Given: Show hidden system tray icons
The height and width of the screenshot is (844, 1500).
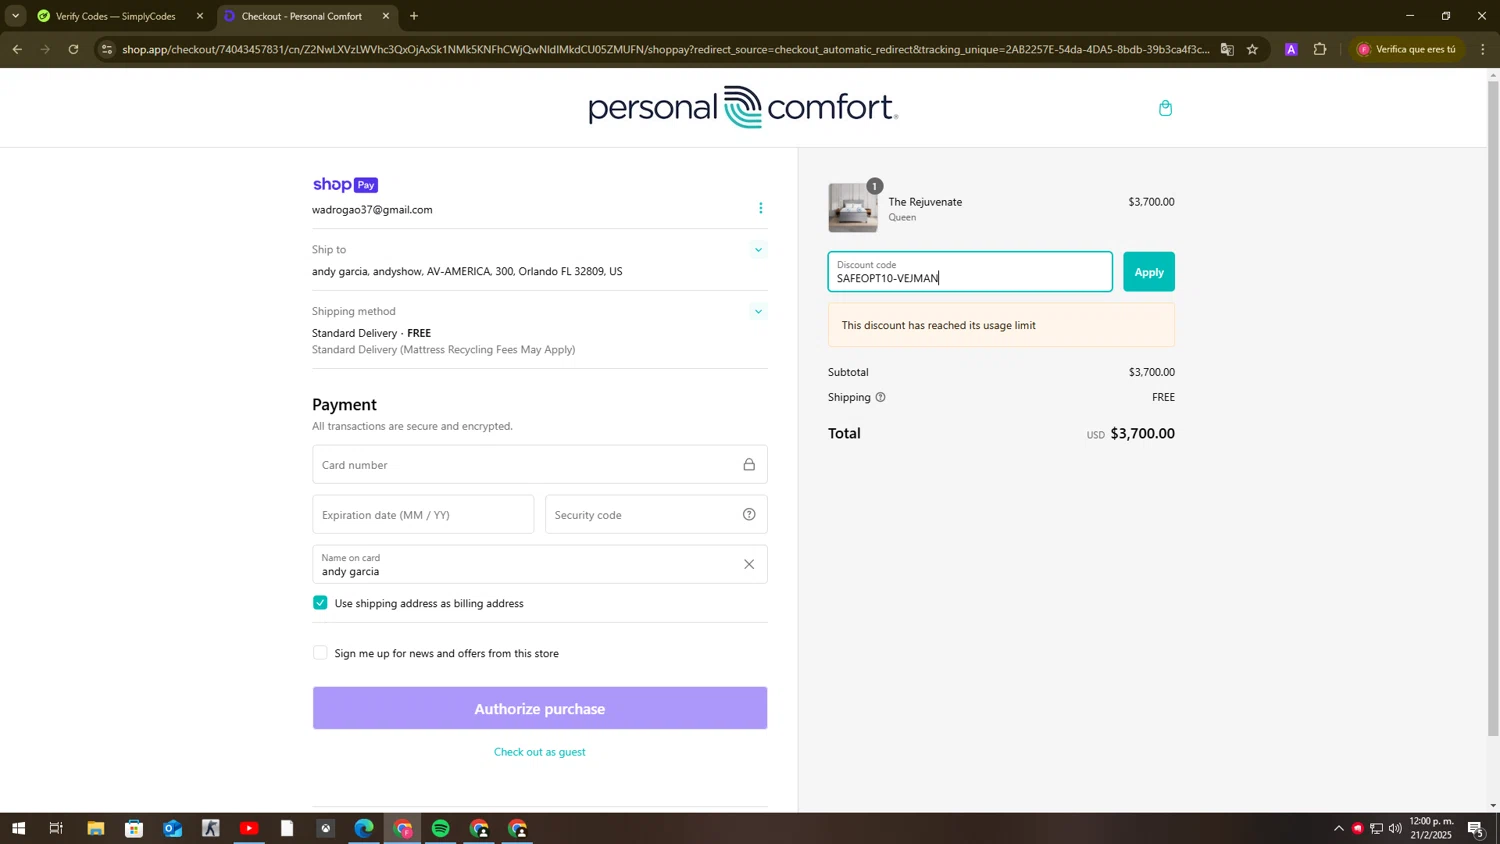Looking at the screenshot, I should point(1339,829).
